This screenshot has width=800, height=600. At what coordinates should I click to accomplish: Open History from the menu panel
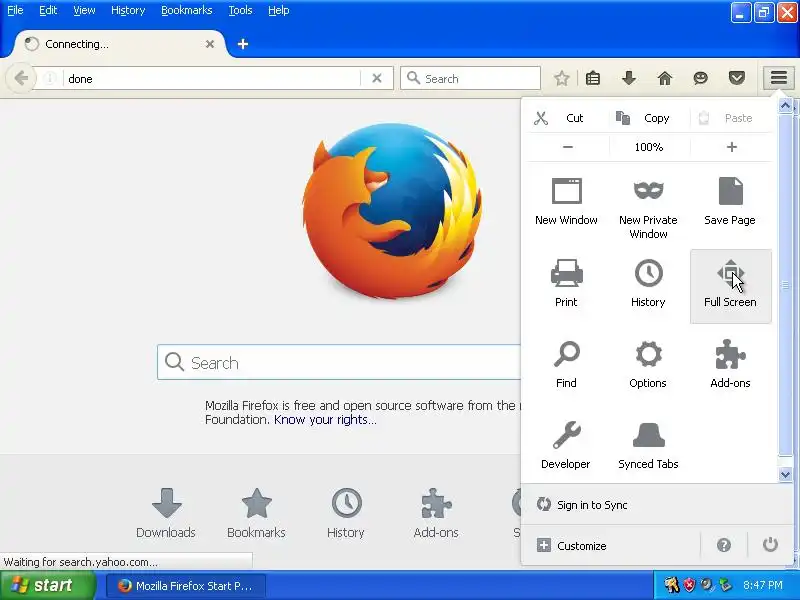(x=648, y=284)
